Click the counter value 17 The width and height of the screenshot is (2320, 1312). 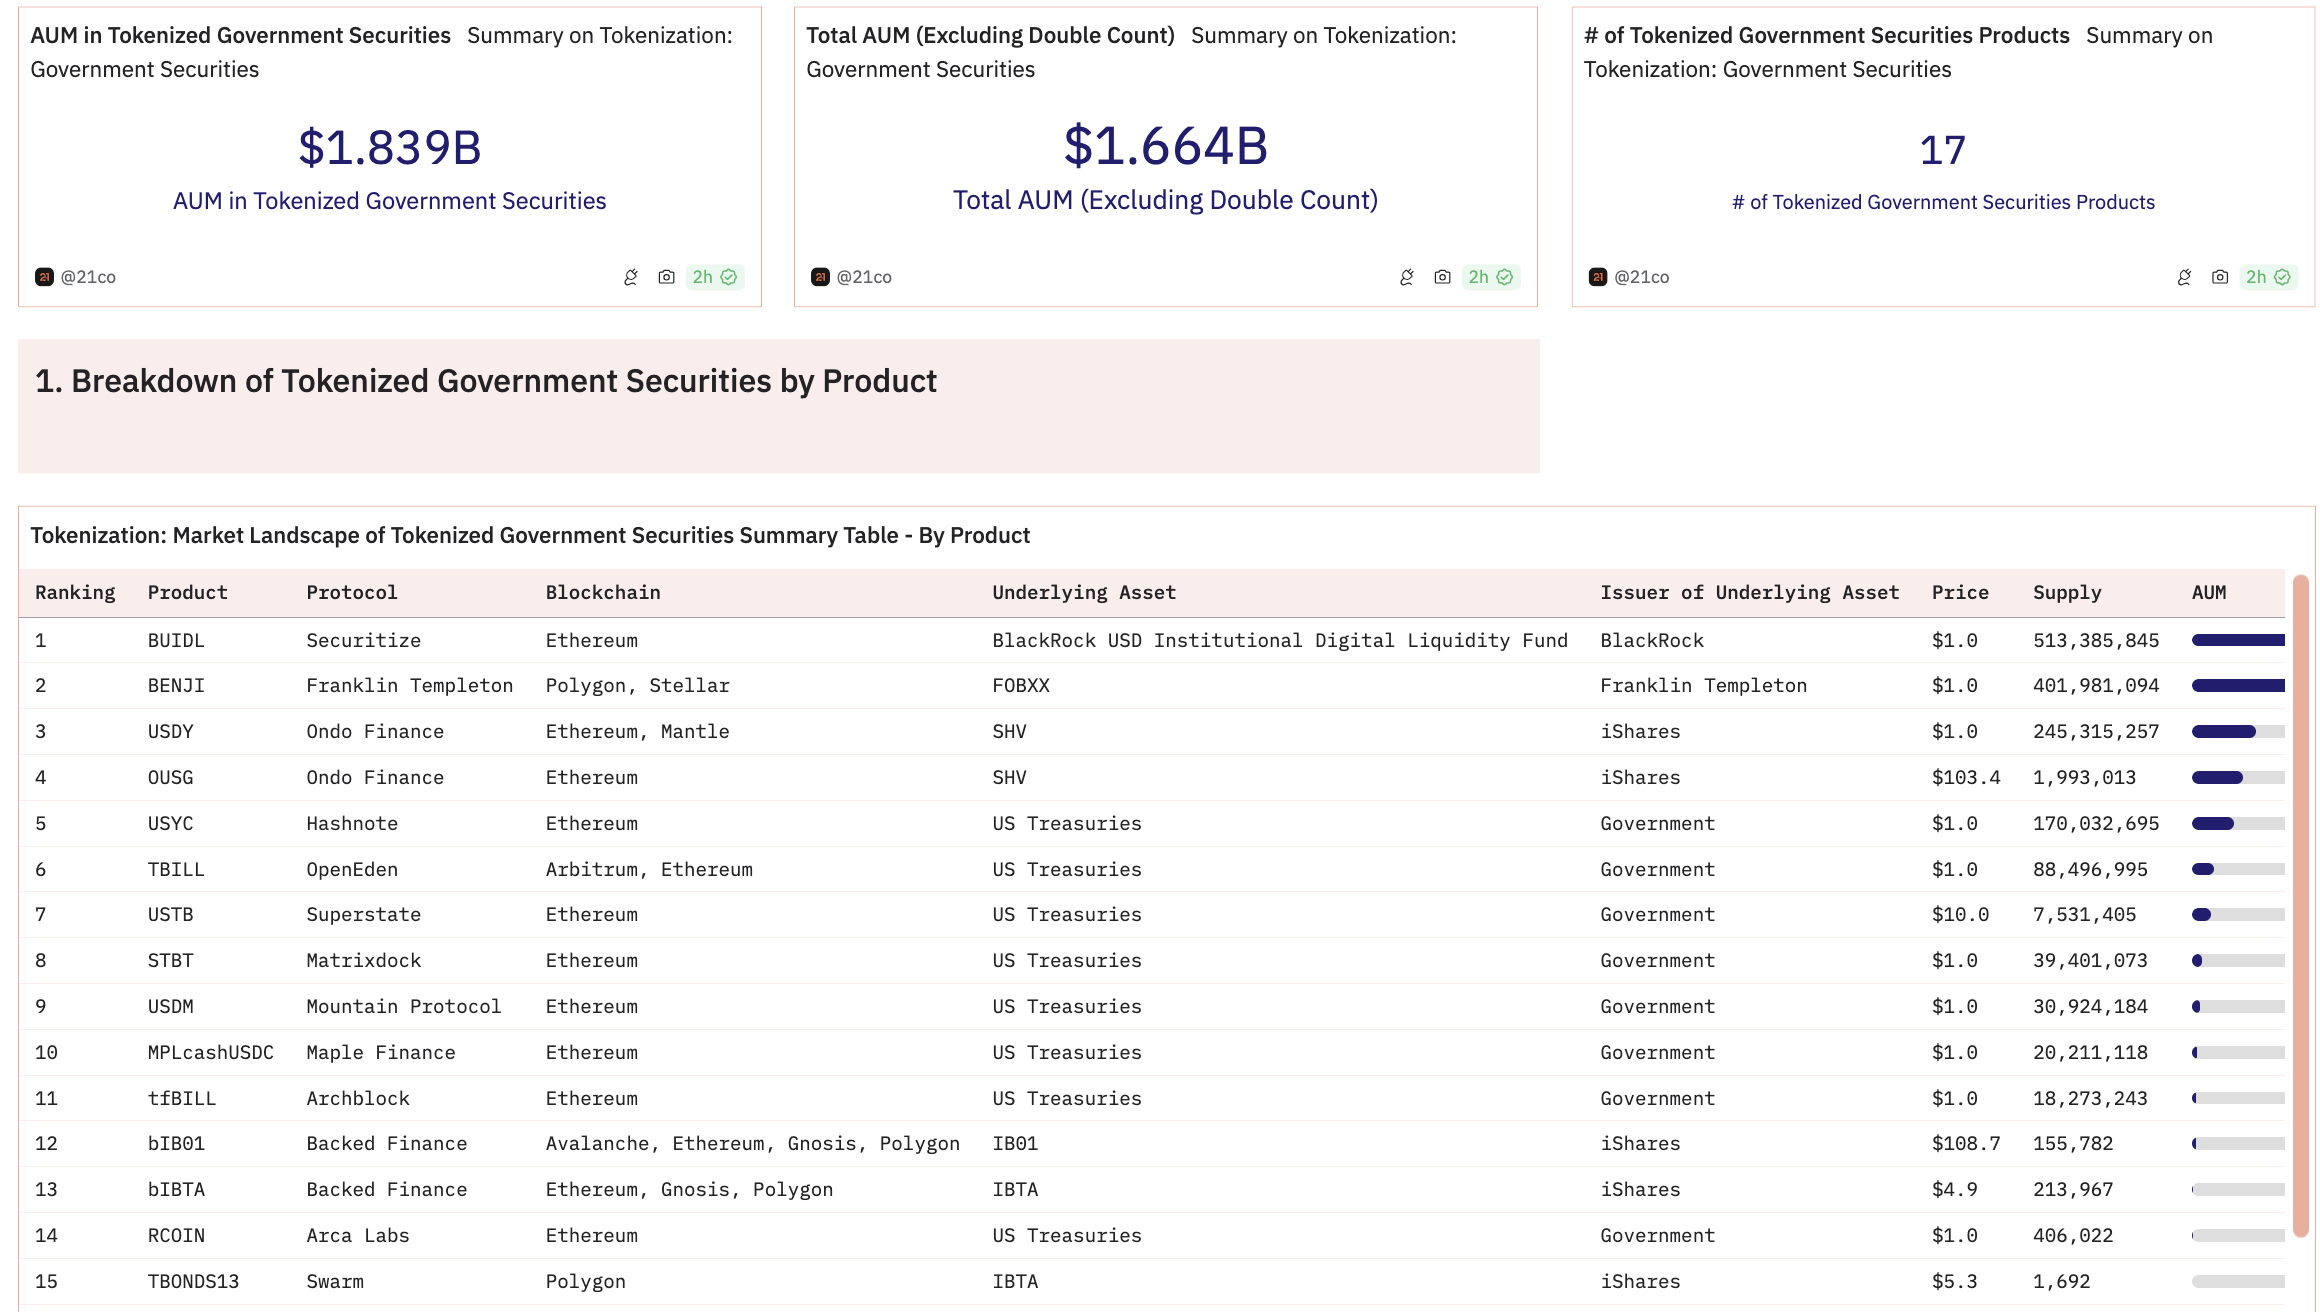click(x=1943, y=150)
